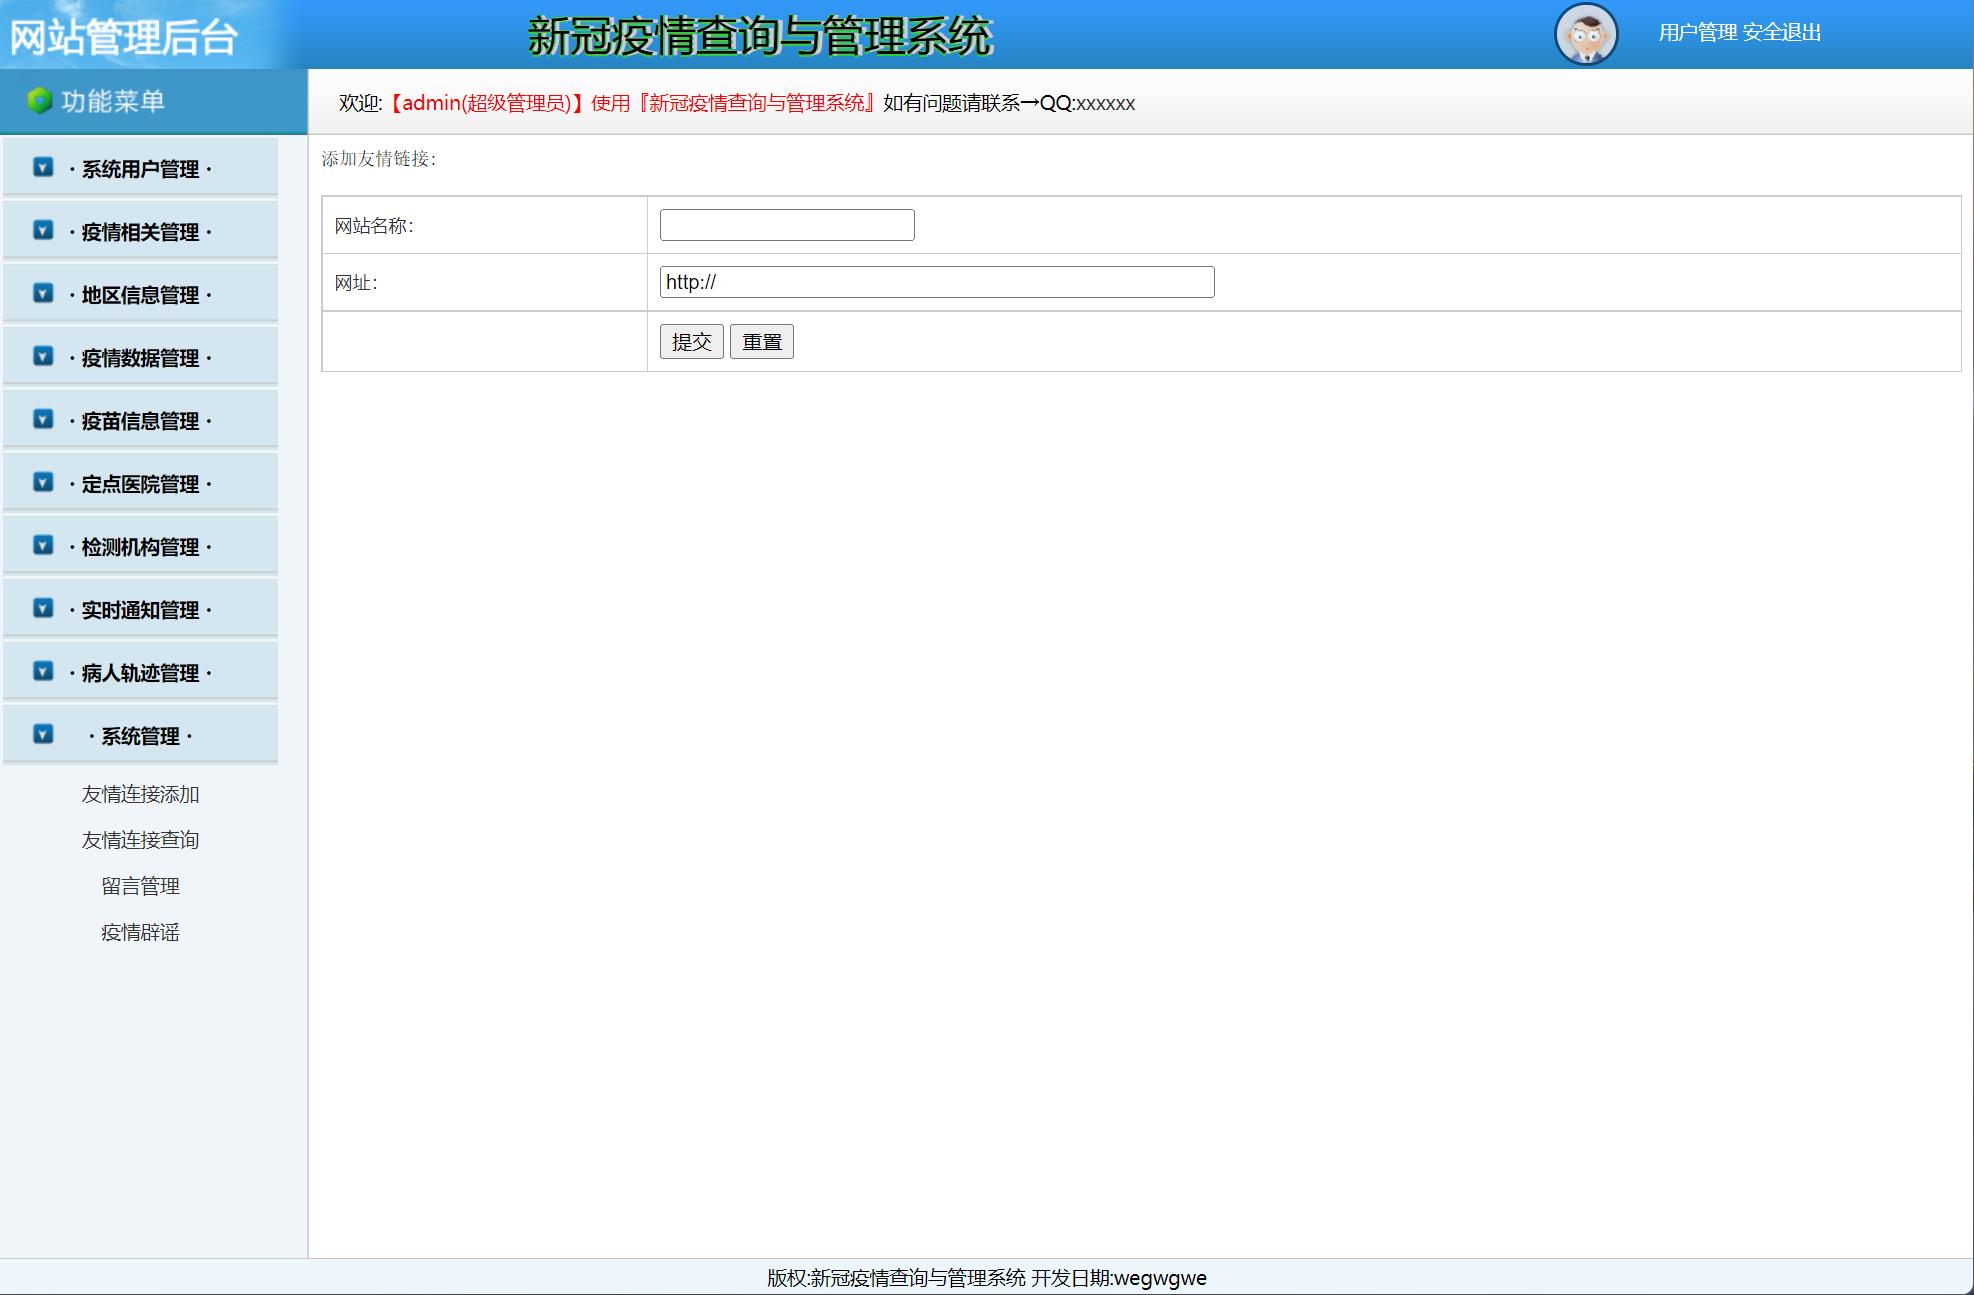Open 友情连接添加 submenu item
Viewport: 1974px width, 1295px height.
pos(140,794)
